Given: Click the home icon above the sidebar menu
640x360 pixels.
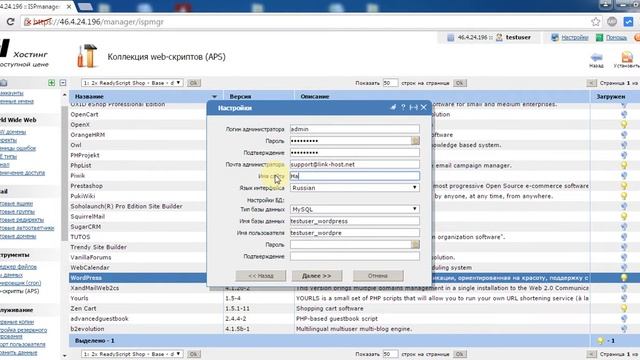Looking at the screenshot, I should 4,83.
